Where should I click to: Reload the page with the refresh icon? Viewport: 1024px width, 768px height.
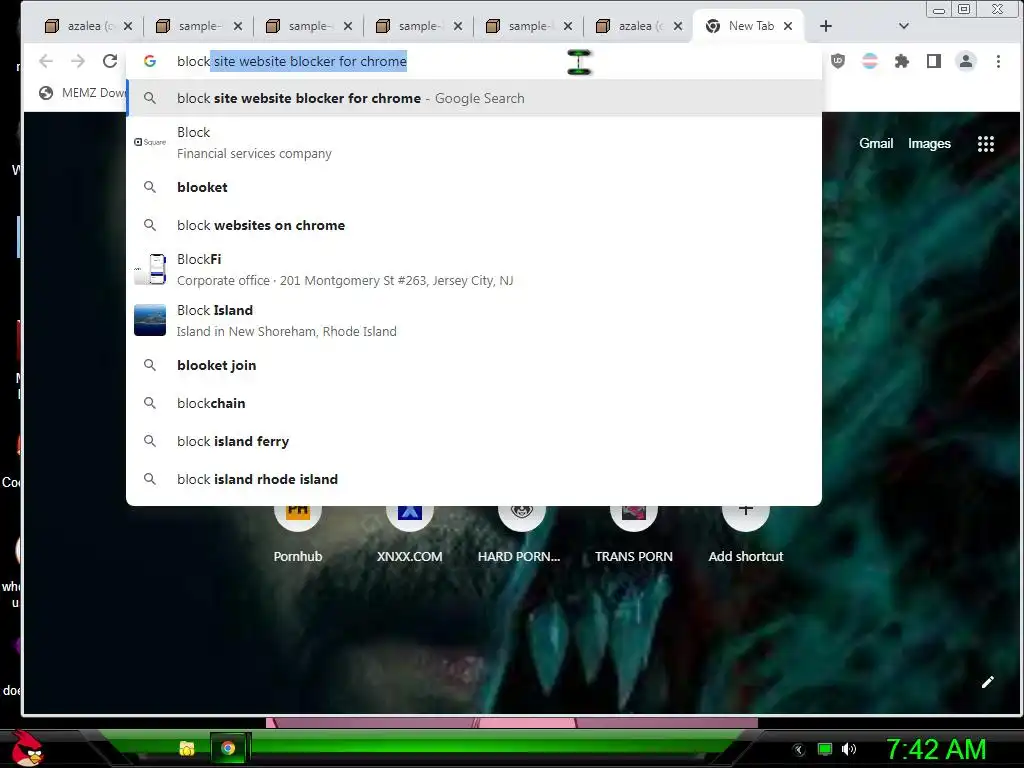click(110, 61)
